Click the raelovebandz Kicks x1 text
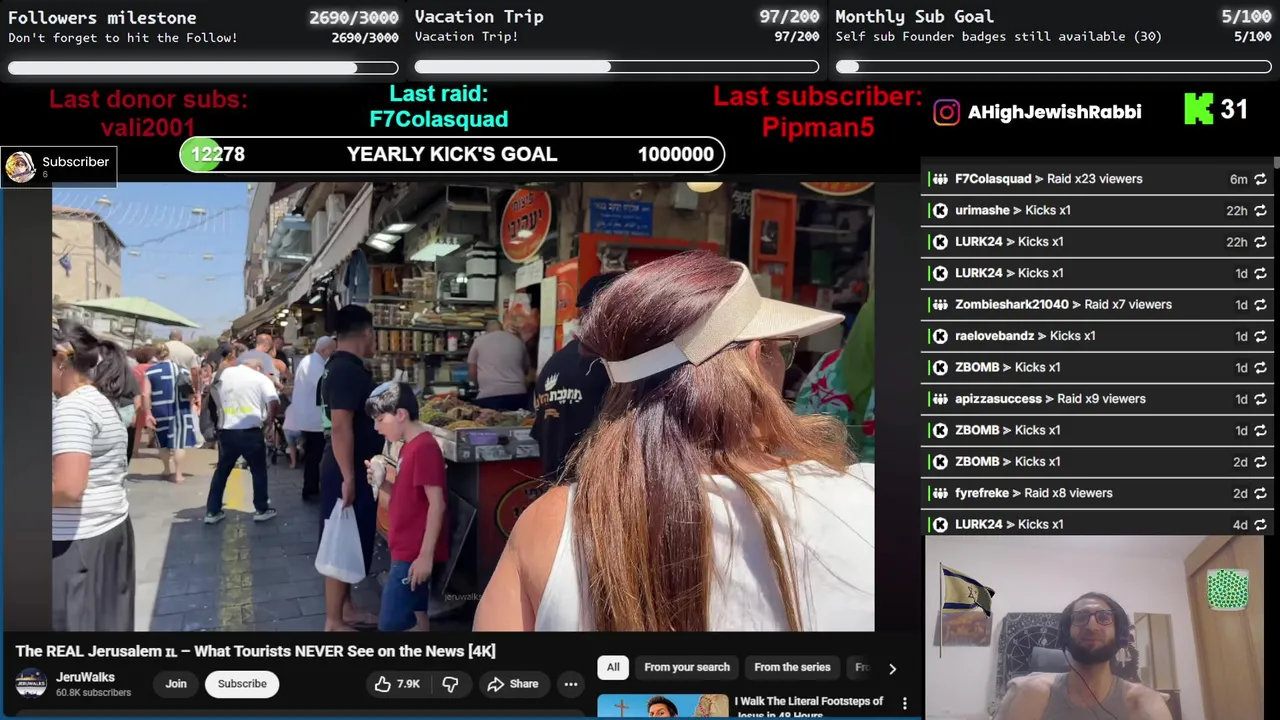Image resolution: width=1280 pixels, height=720 pixels. (x=1025, y=336)
